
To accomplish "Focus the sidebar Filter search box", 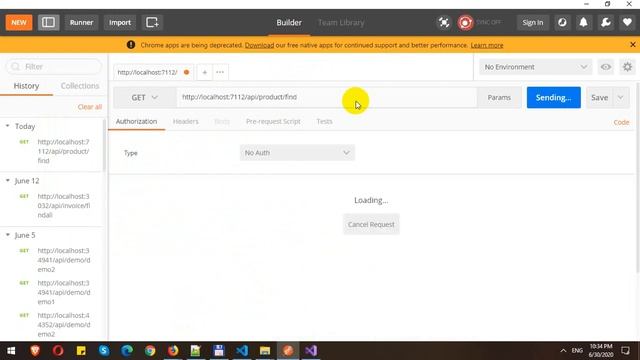I will tap(54, 67).
